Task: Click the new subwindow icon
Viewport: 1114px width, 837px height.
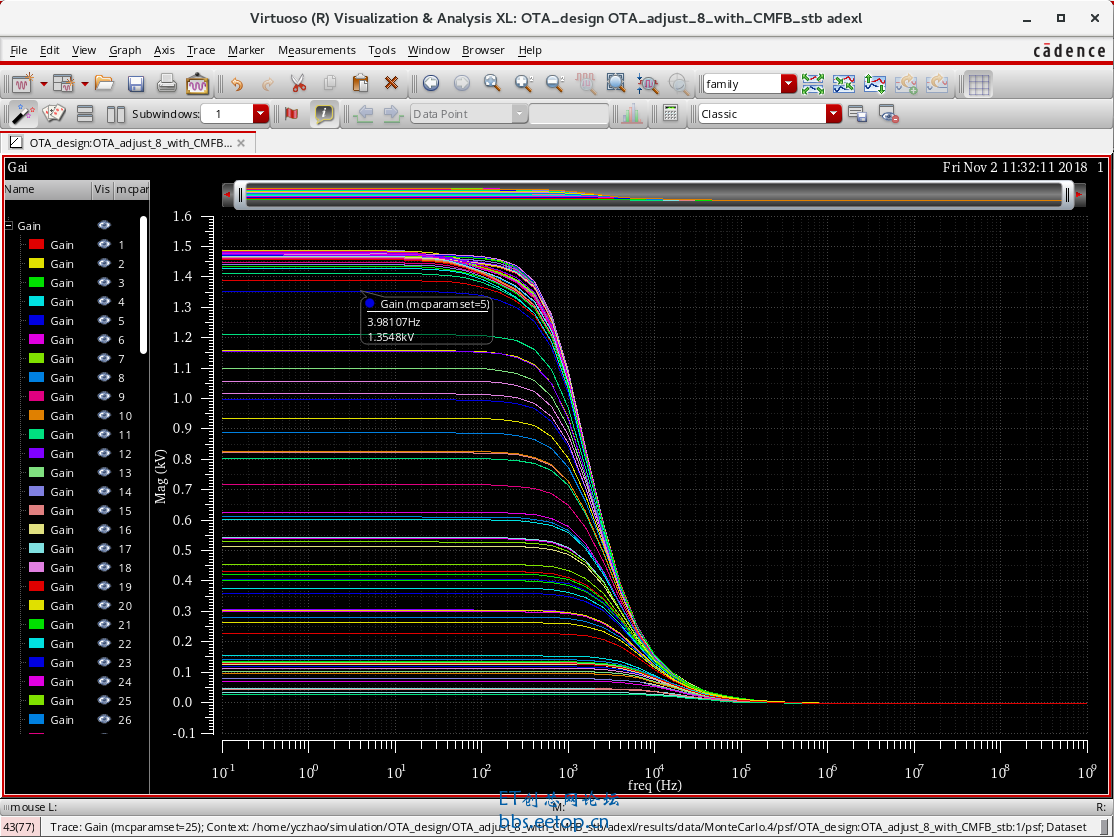Action: coord(63,84)
